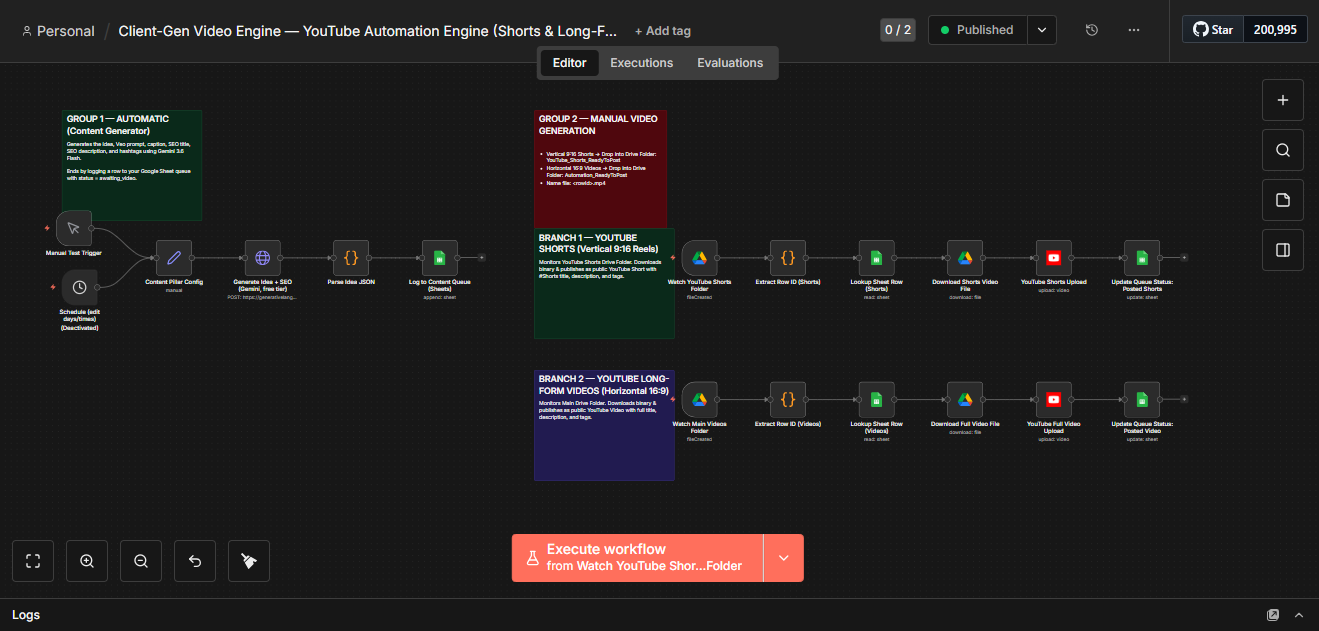Open the execute workflow trigger dropdown

point(783,558)
